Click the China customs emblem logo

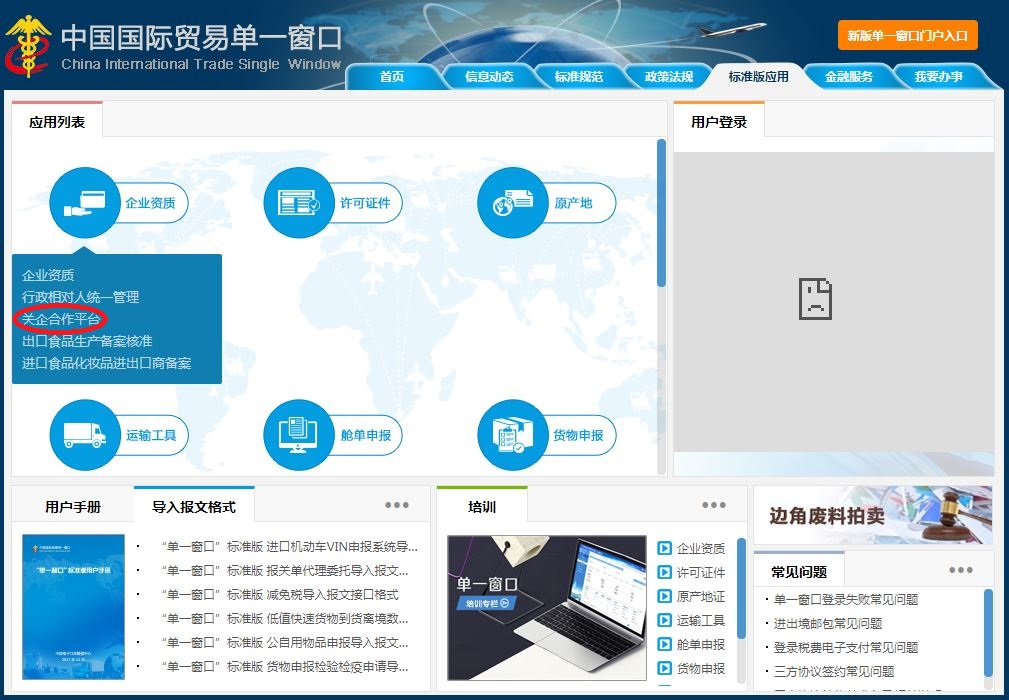point(27,46)
